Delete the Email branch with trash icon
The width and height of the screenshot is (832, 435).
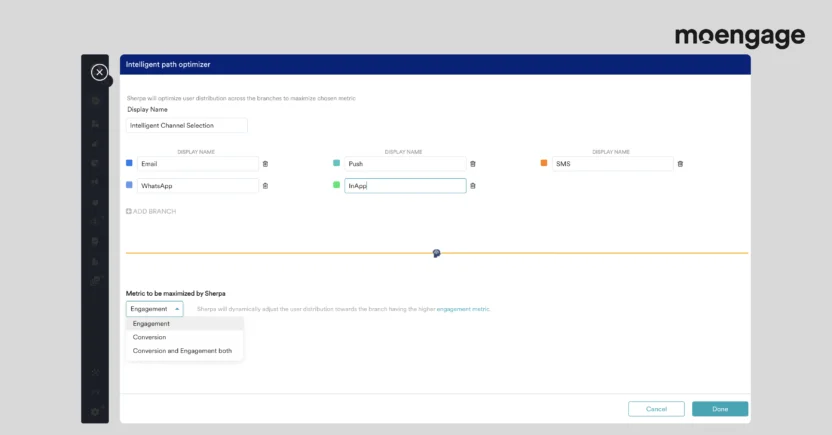[x=265, y=164]
